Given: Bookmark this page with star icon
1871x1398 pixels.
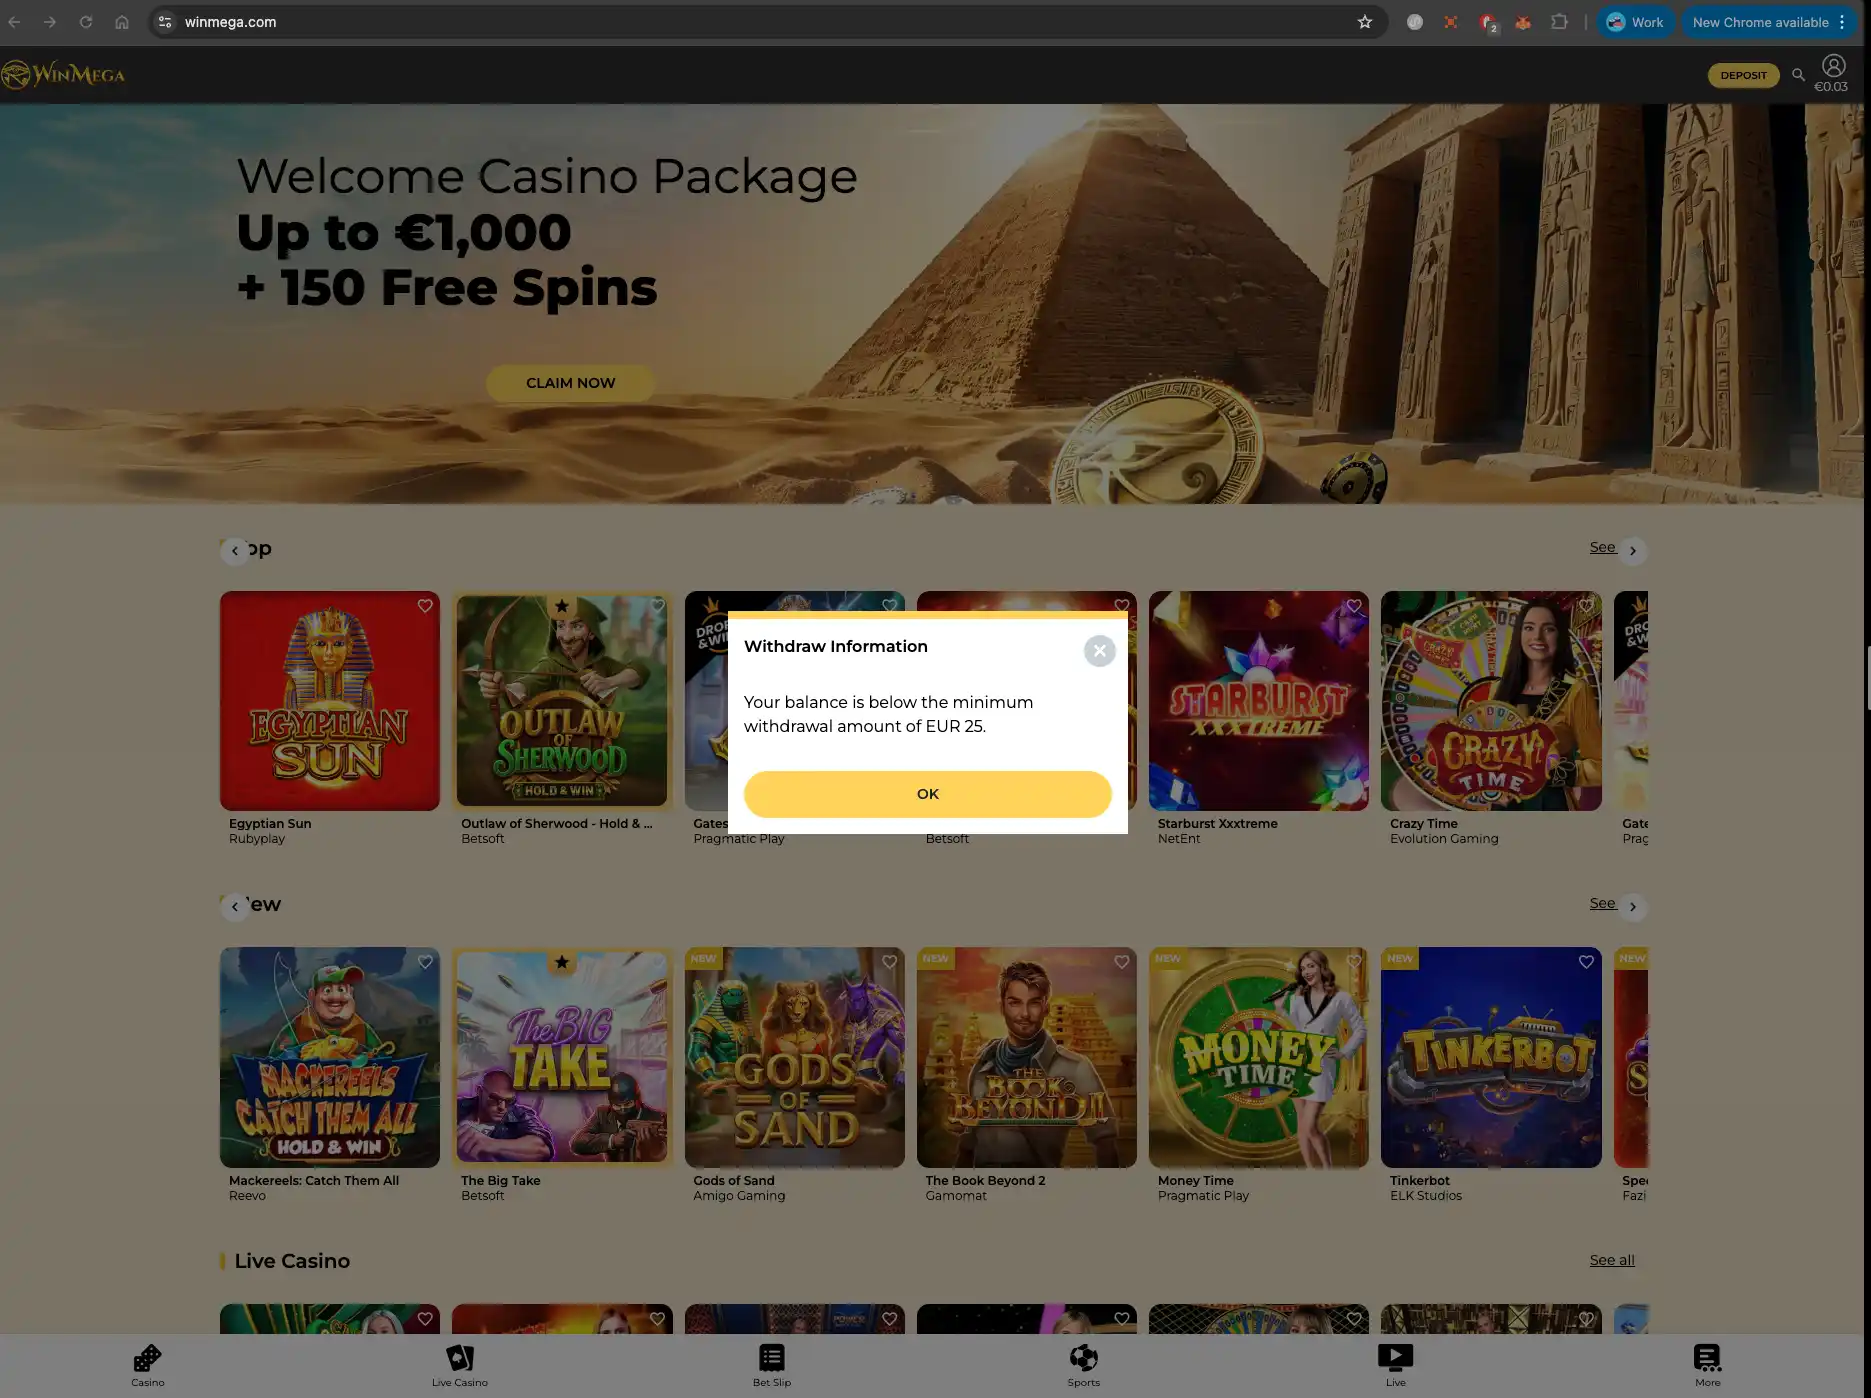Looking at the screenshot, I should [1364, 22].
